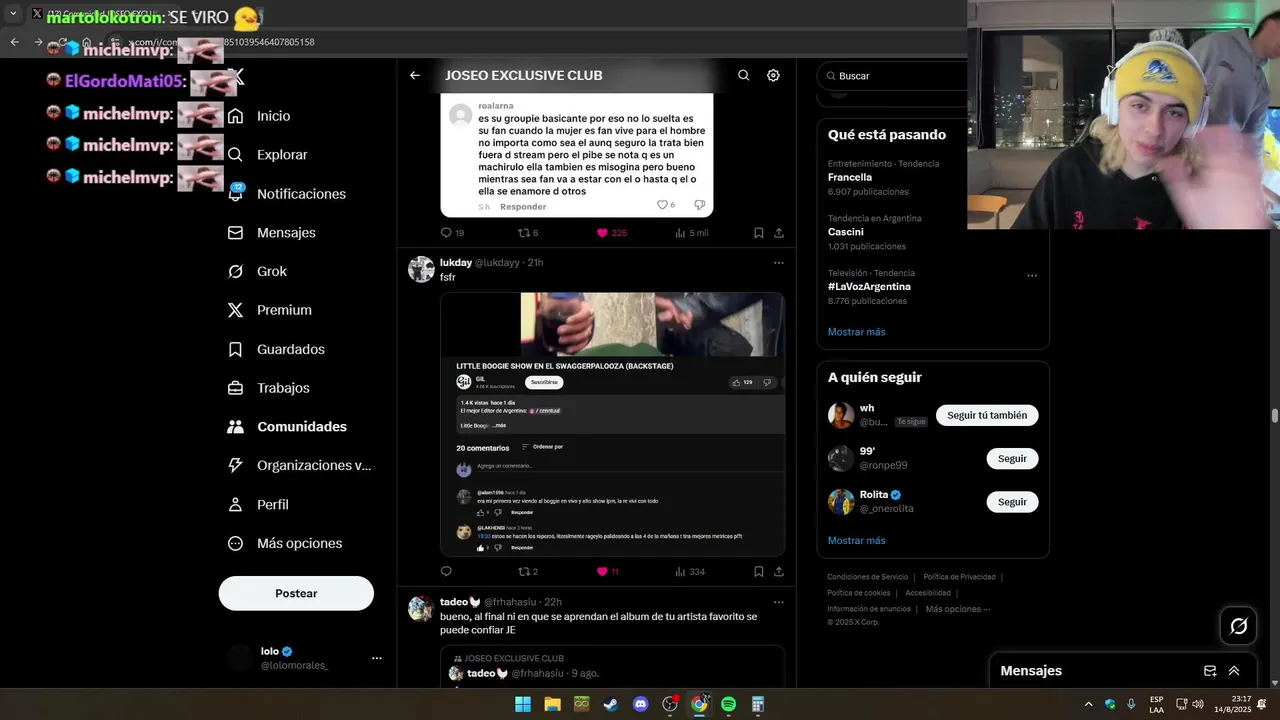Follow back wh with Seguir tú también

click(987, 415)
